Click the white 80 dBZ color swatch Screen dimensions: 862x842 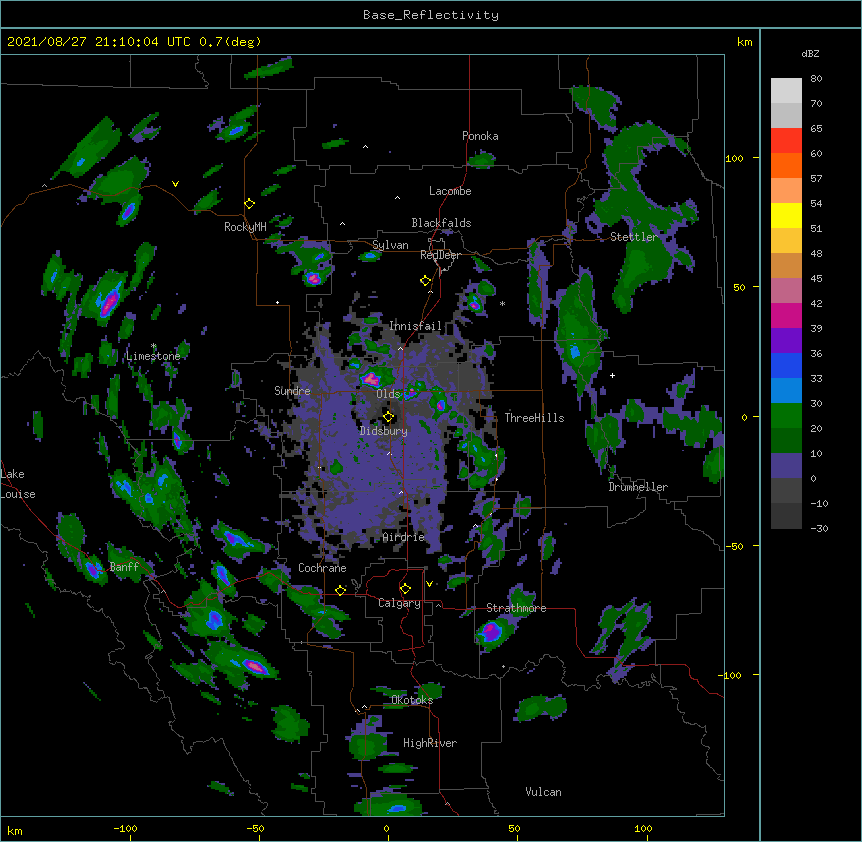click(786, 91)
